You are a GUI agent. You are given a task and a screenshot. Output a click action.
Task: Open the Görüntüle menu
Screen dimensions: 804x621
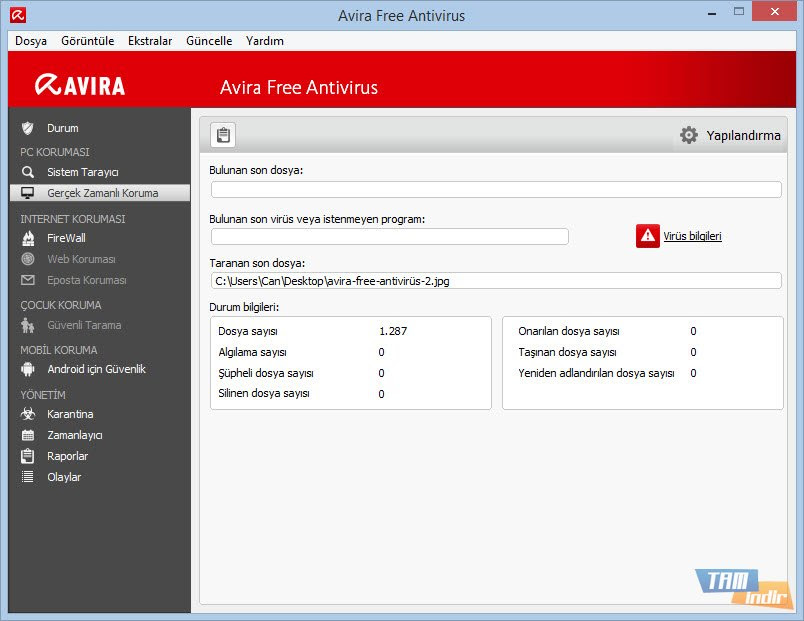(88, 41)
